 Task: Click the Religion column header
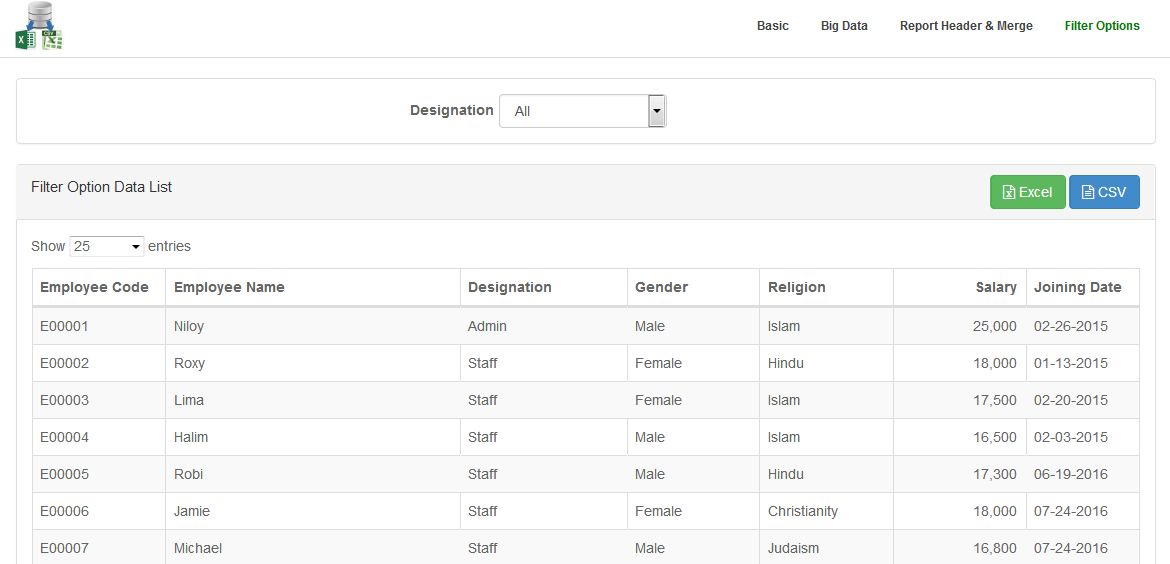point(796,287)
